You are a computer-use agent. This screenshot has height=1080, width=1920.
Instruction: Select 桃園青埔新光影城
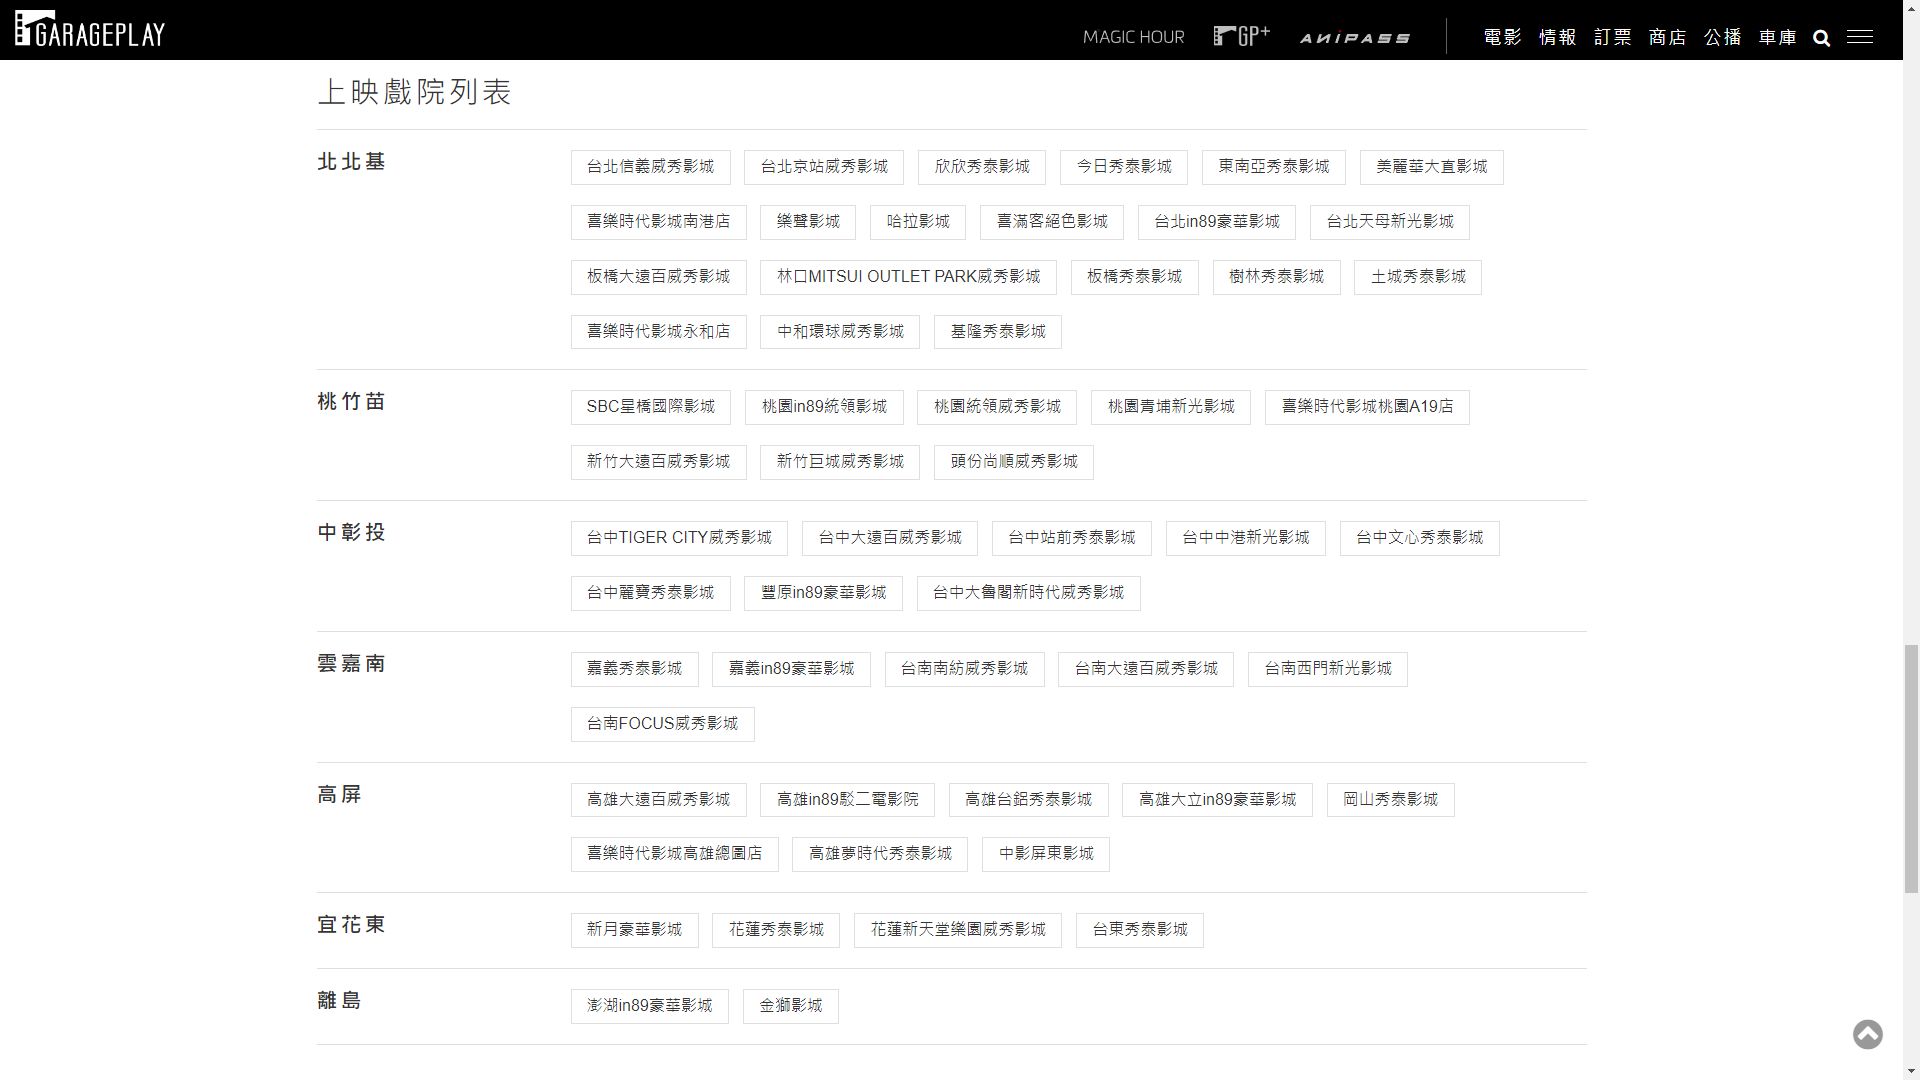click(x=1171, y=407)
